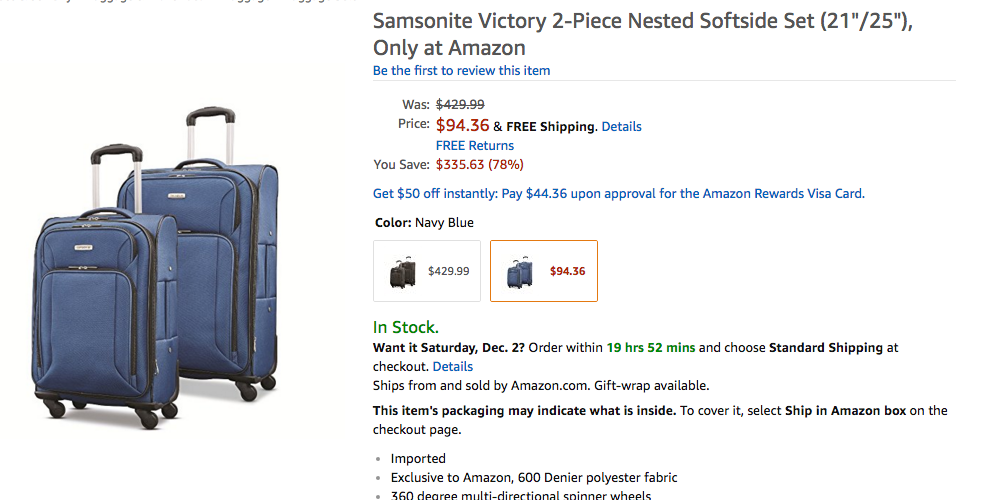996x500 pixels.
Task: Open the Amazon Rewards Visa Card $50 offer
Action: pos(618,194)
